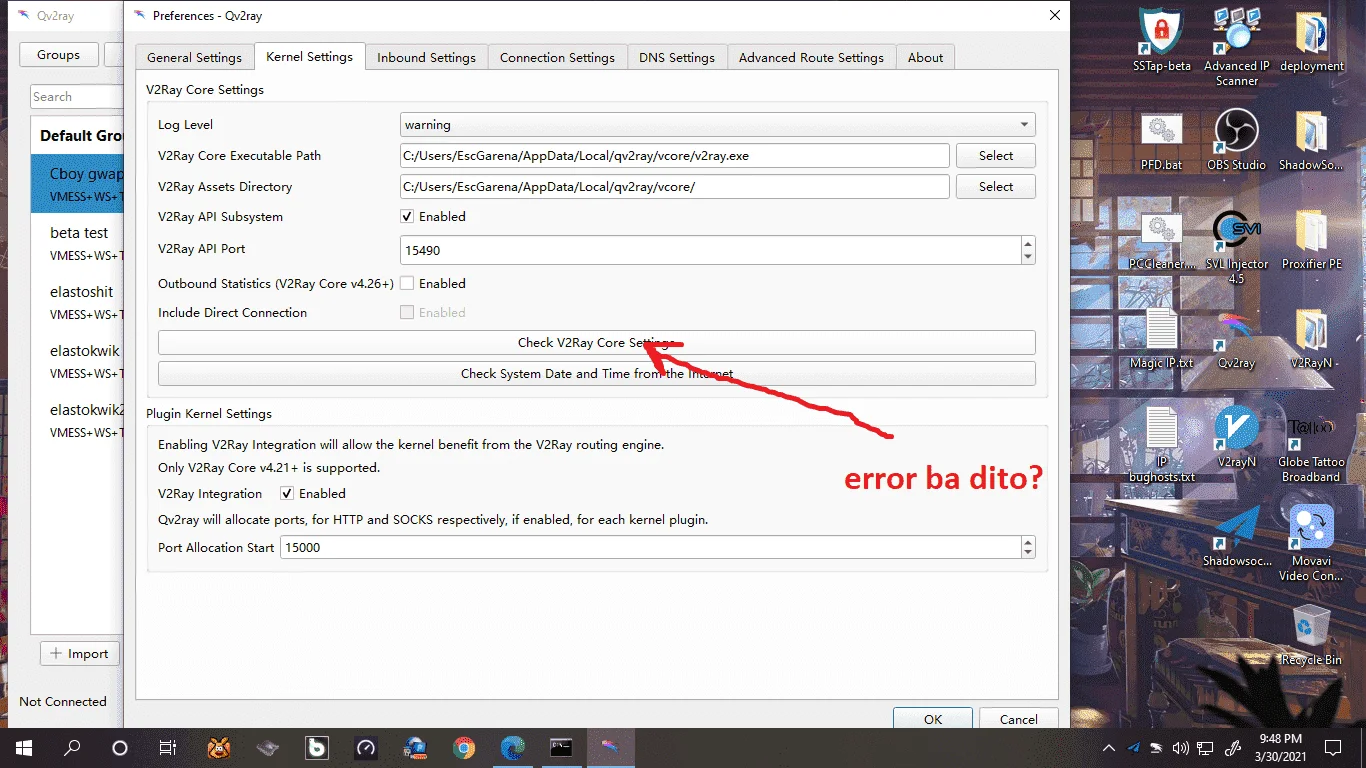Decrease the Port Allocation Start value
The height and width of the screenshot is (768, 1366).
(x=1028, y=553)
